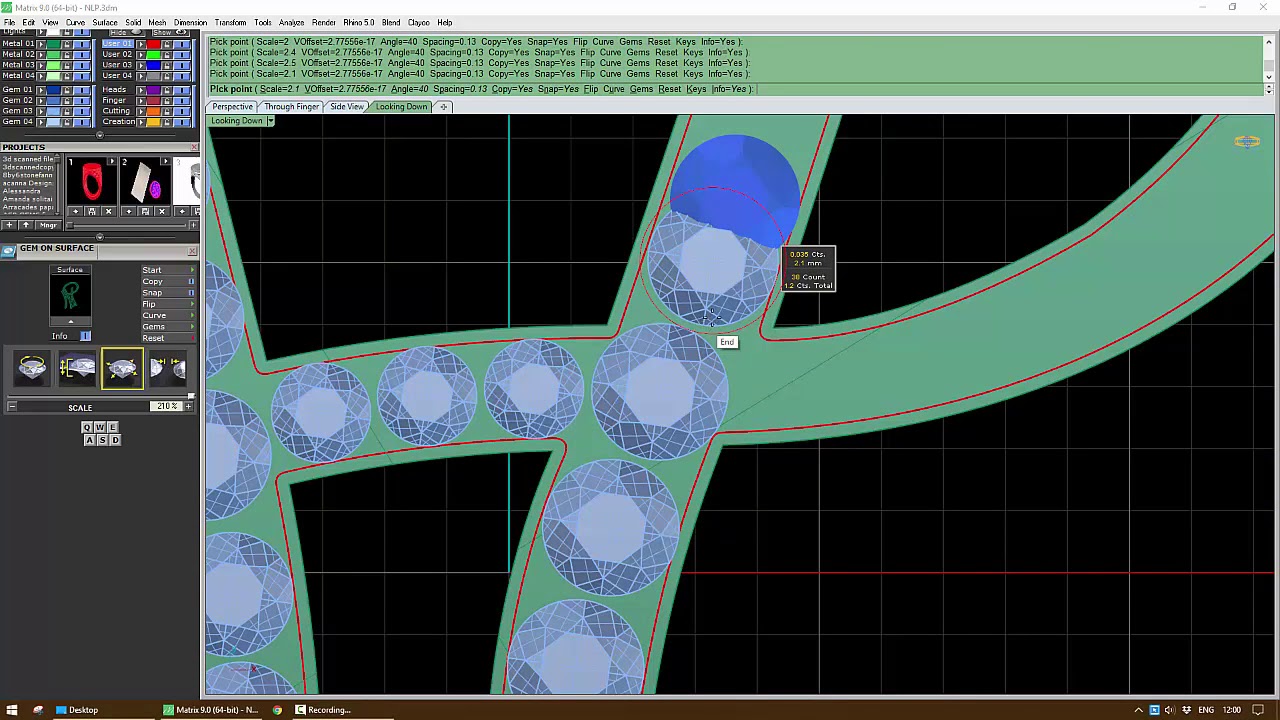This screenshot has width=1280, height=720.
Task: Expand arrow on project thumbnail 2
Action: (x=165, y=161)
